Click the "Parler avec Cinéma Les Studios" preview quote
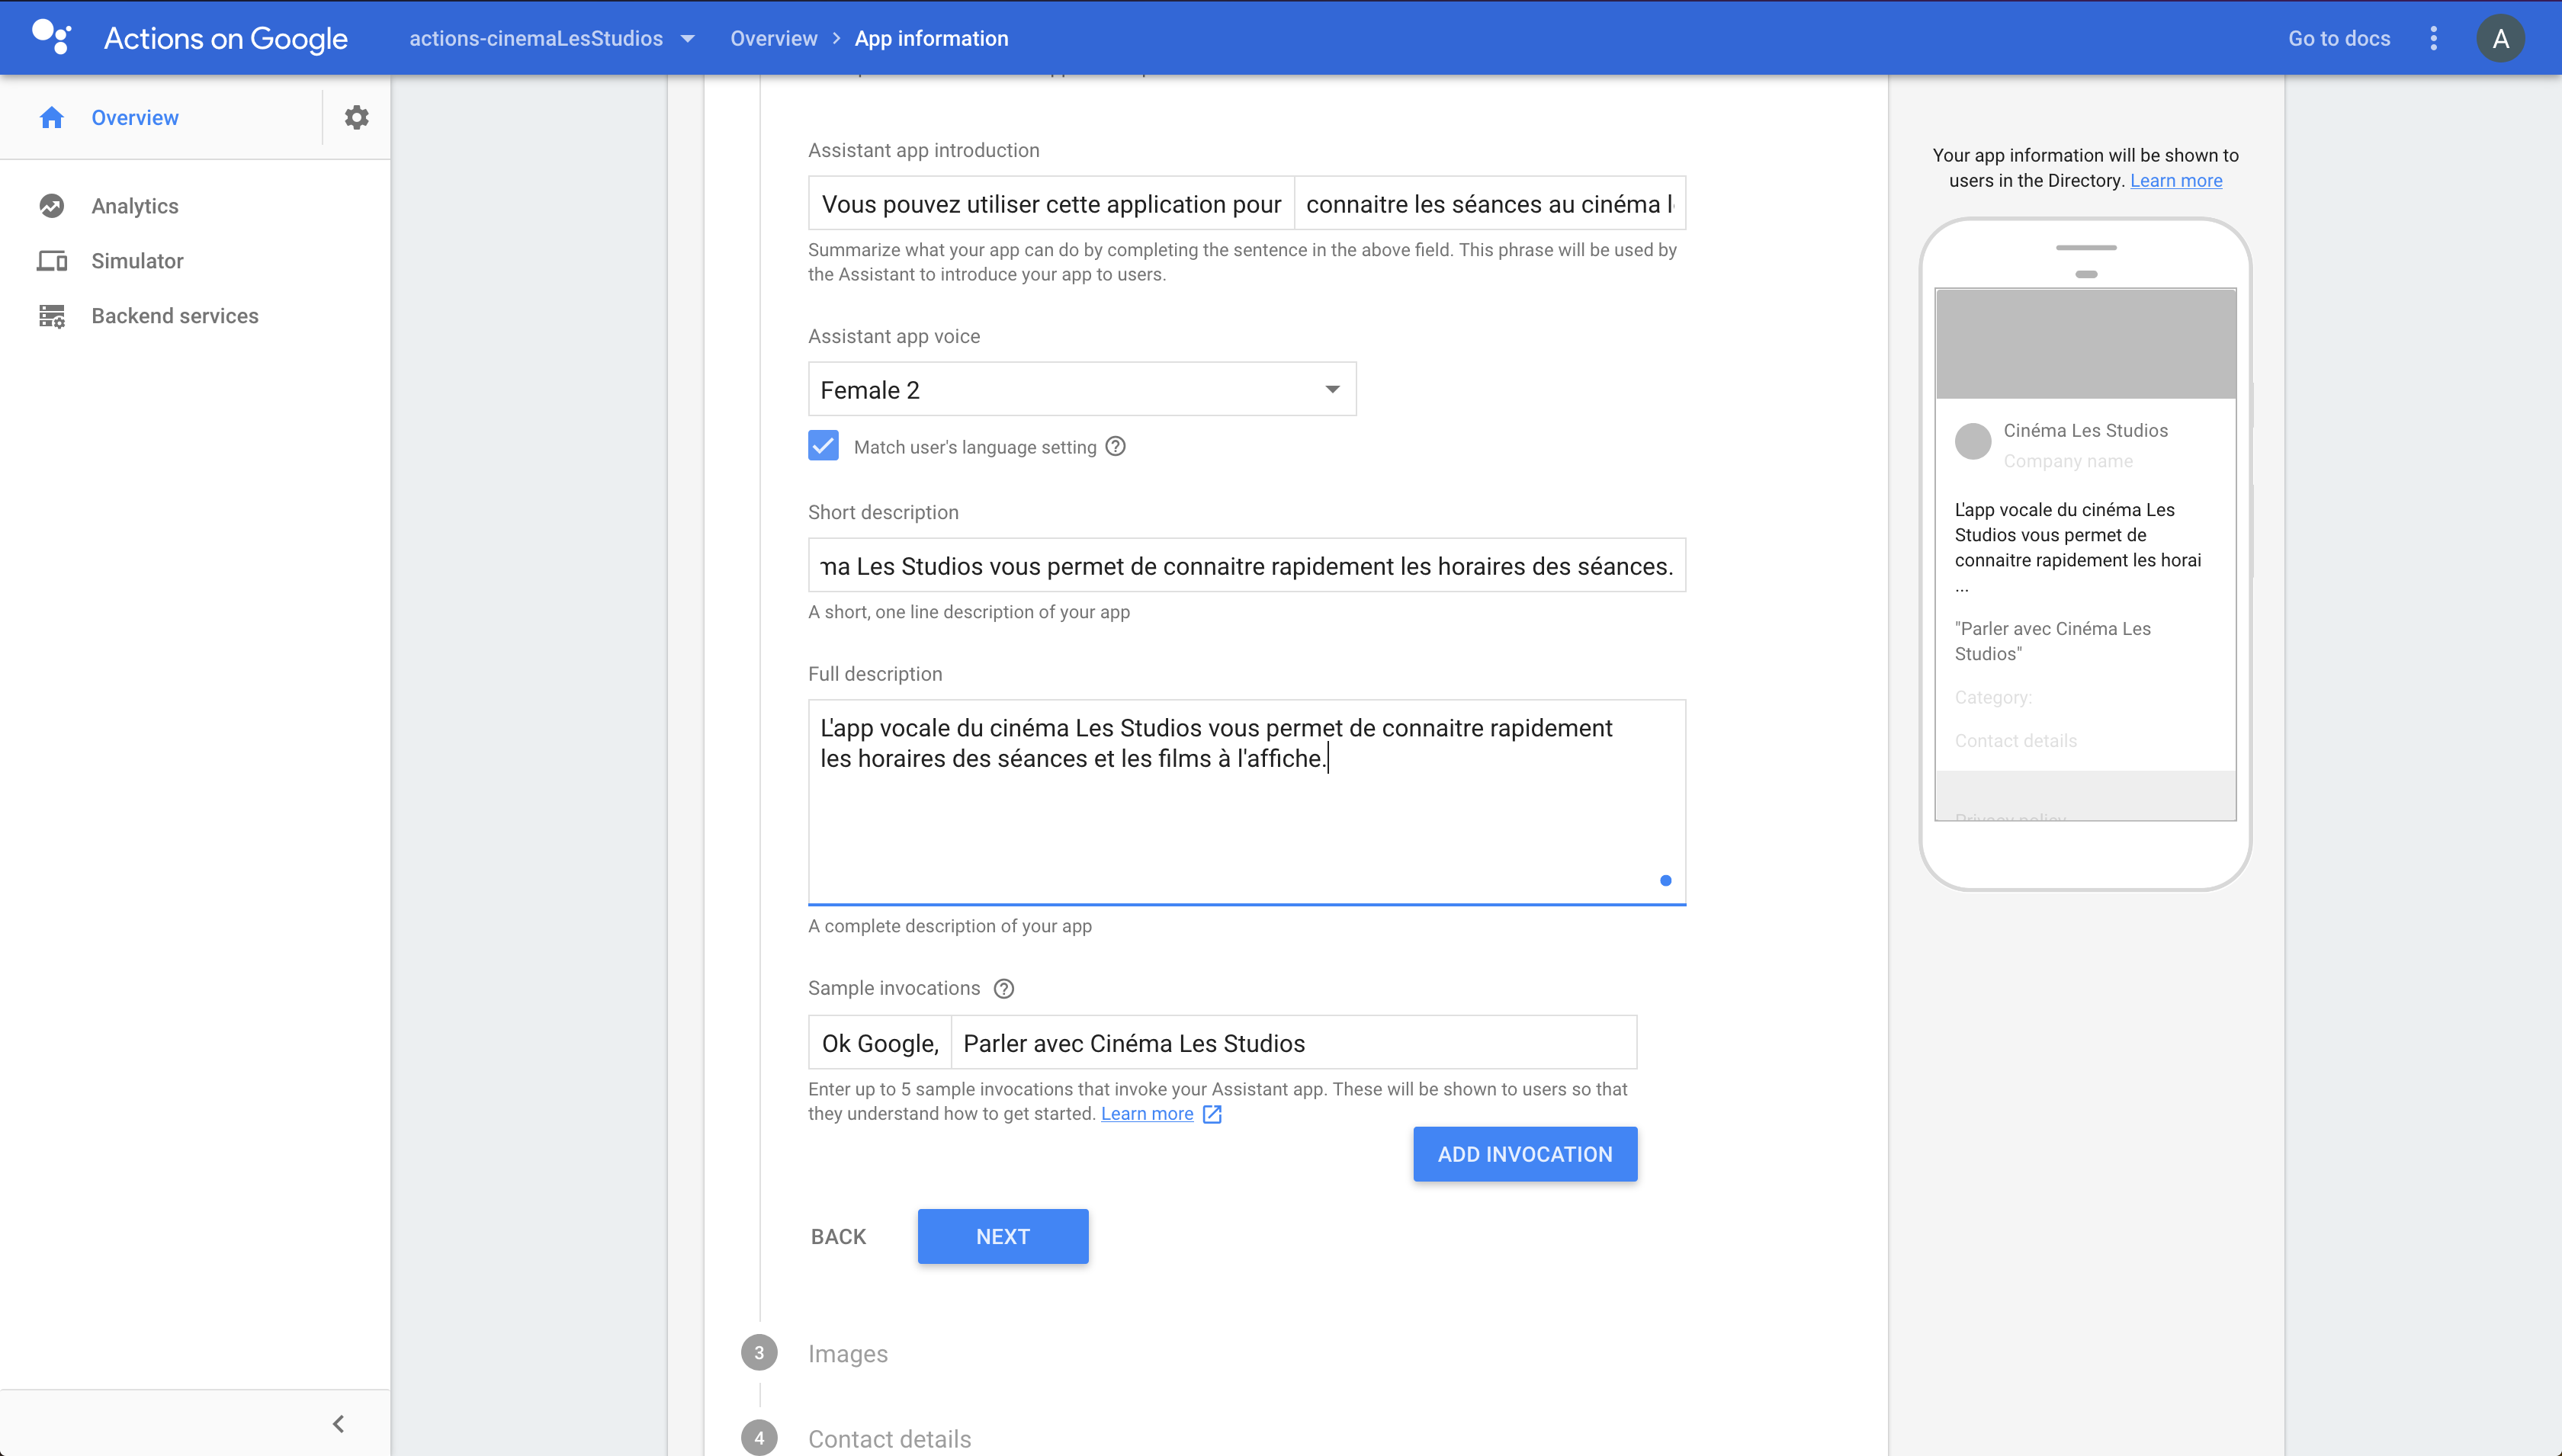The width and height of the screenshot is (2562, 1456). point(2052,641)
